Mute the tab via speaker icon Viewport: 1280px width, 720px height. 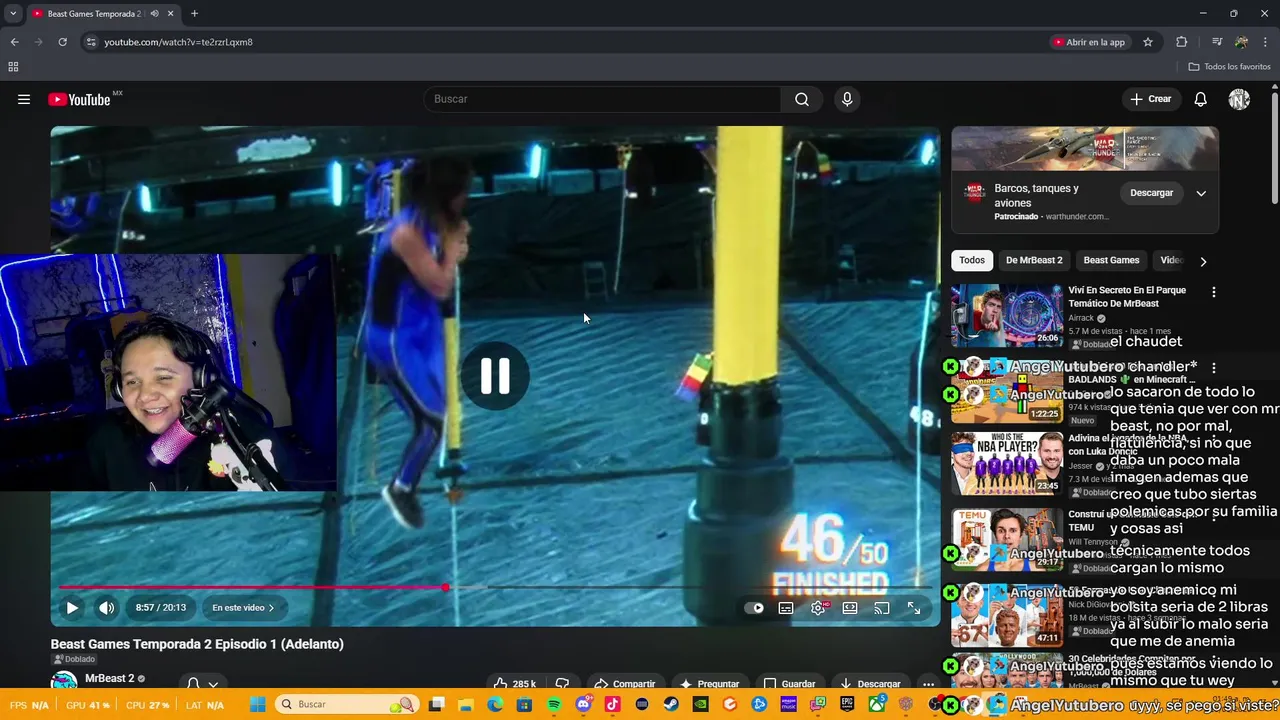coord(154,14)
